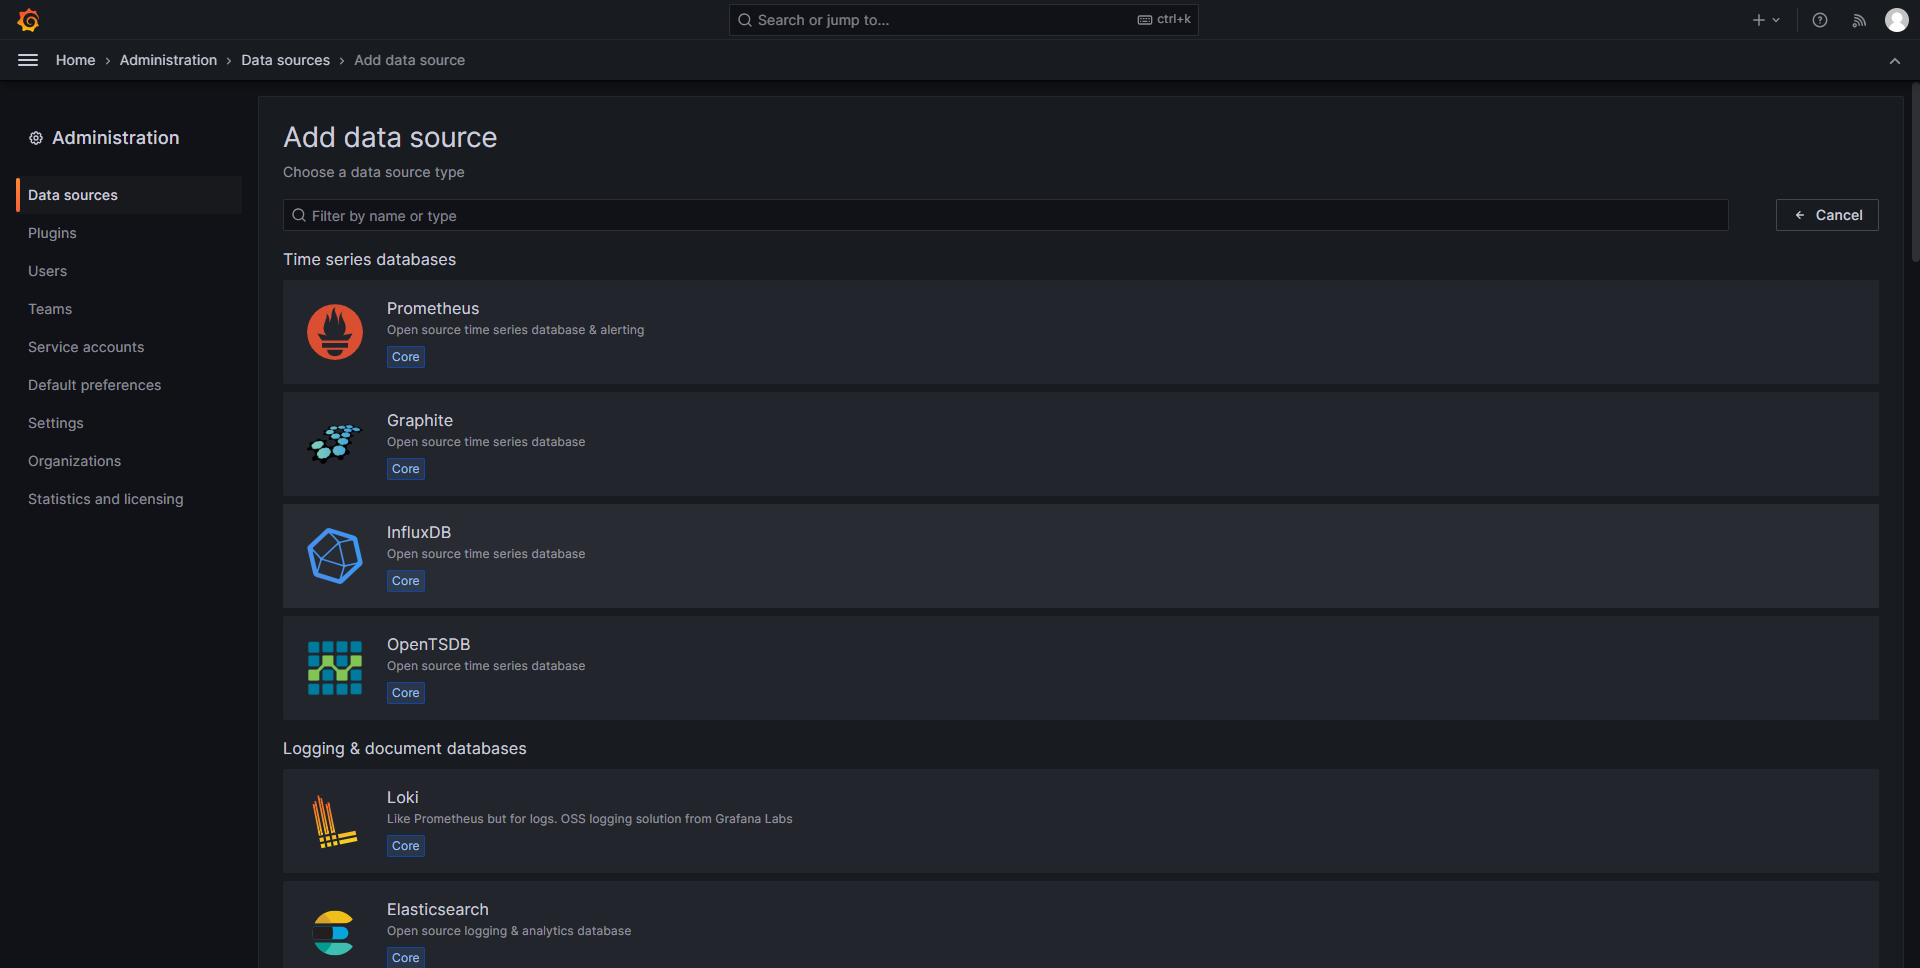Click the Administration gear icon
This screenshot has width=1920, height=968.
pyautogui.click(x=36, y=138)
